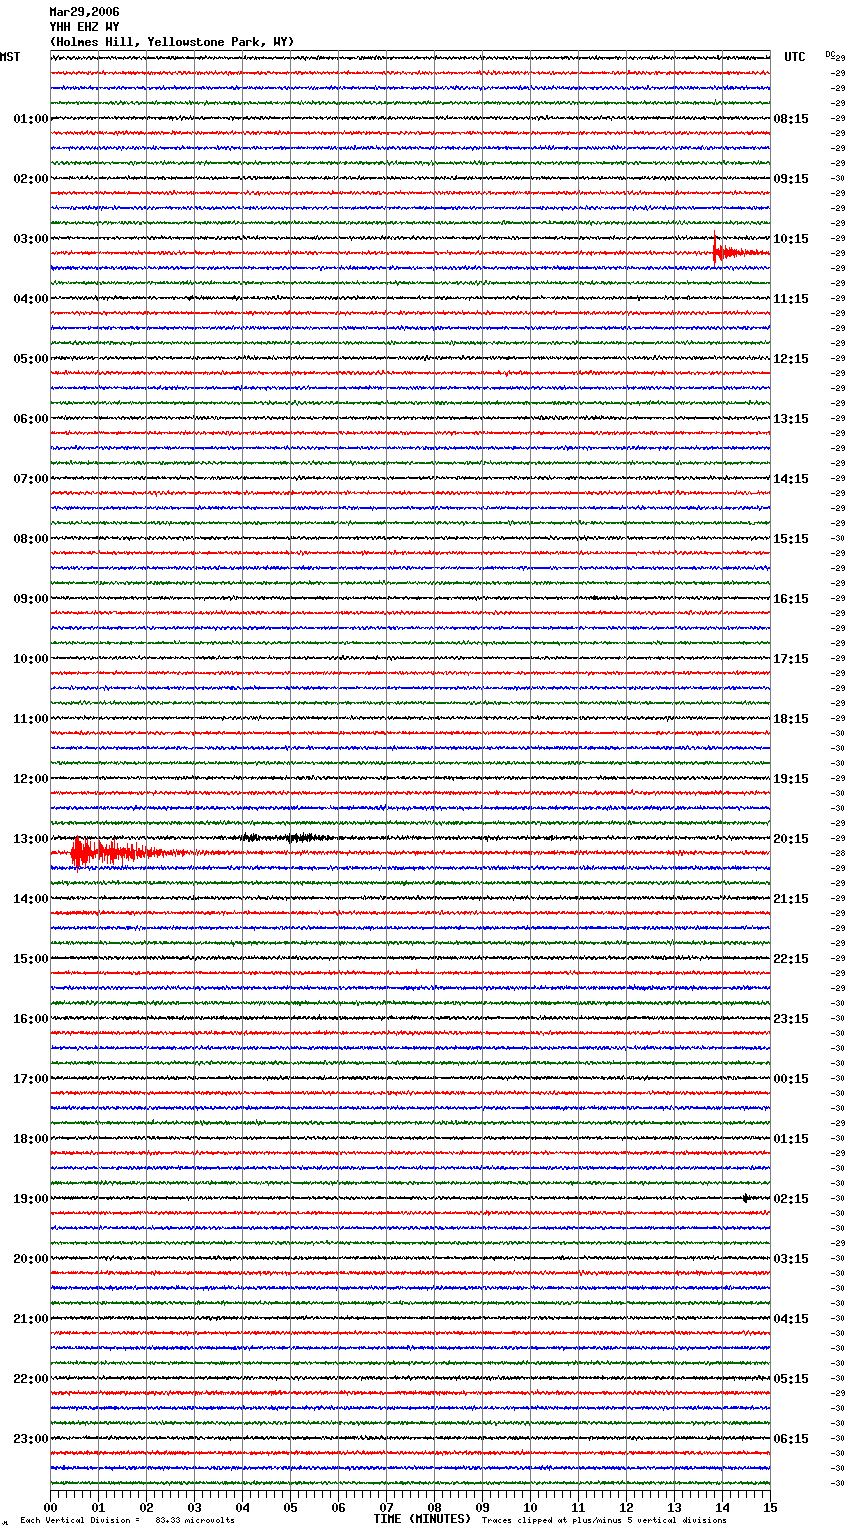
Task: Click the 03:15 UTC time label
Action: click(791, 1259)
